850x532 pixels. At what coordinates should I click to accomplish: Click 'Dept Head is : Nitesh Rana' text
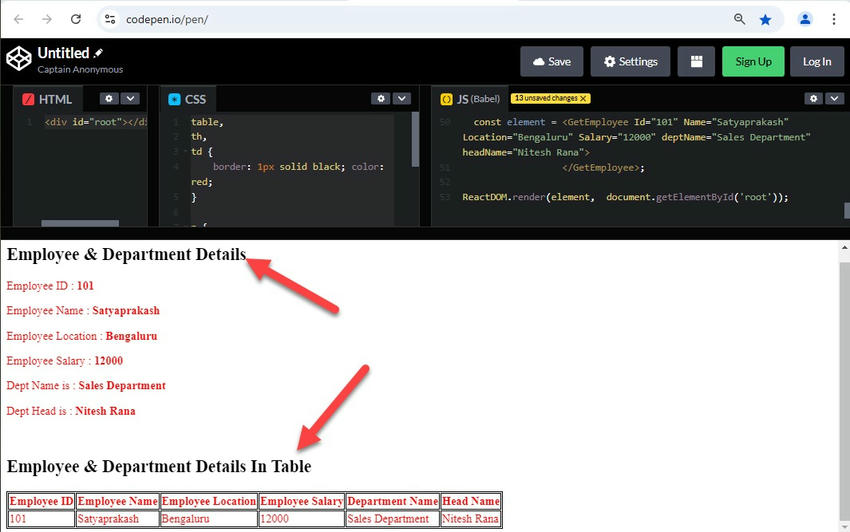(71, 411)
